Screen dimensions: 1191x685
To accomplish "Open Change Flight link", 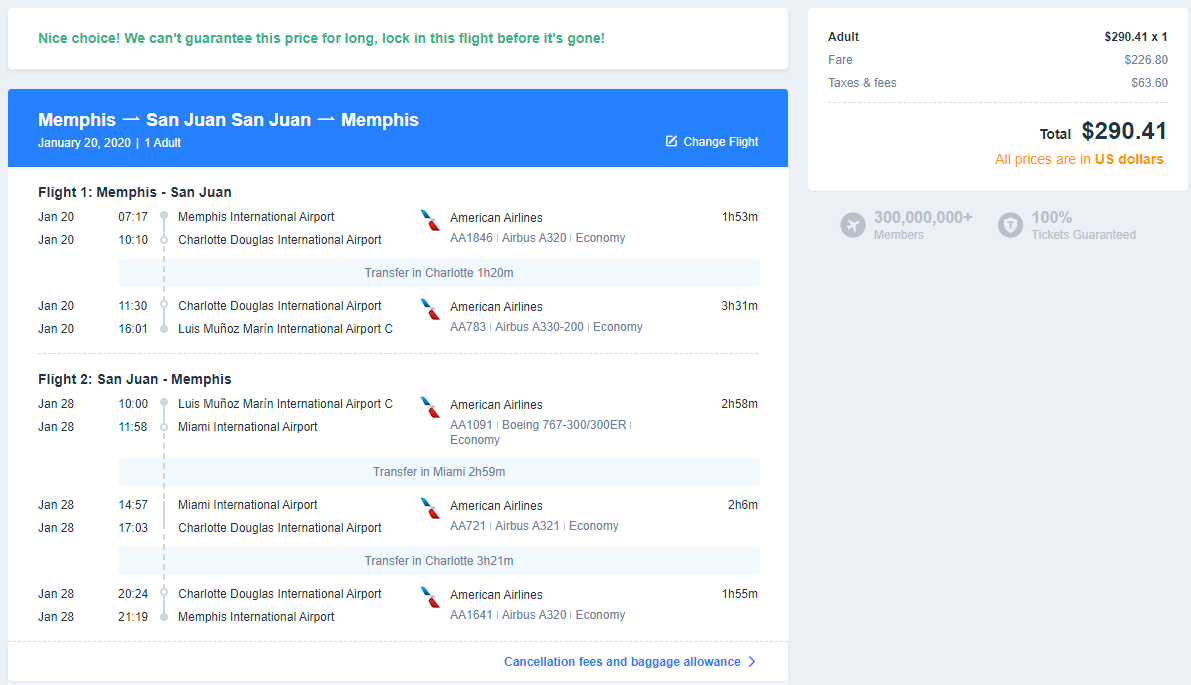I will (712, 141).
